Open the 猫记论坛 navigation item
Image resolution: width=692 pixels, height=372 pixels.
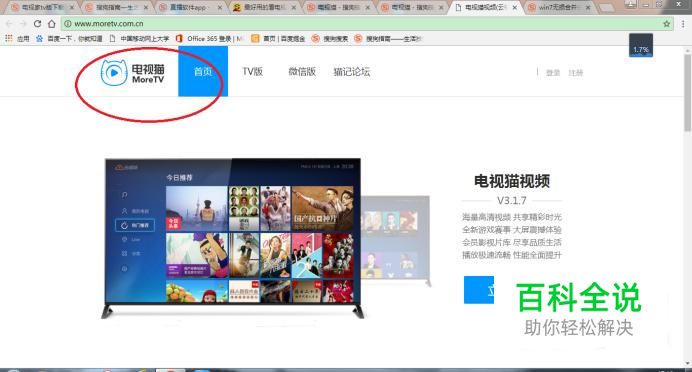coord(352,71)
